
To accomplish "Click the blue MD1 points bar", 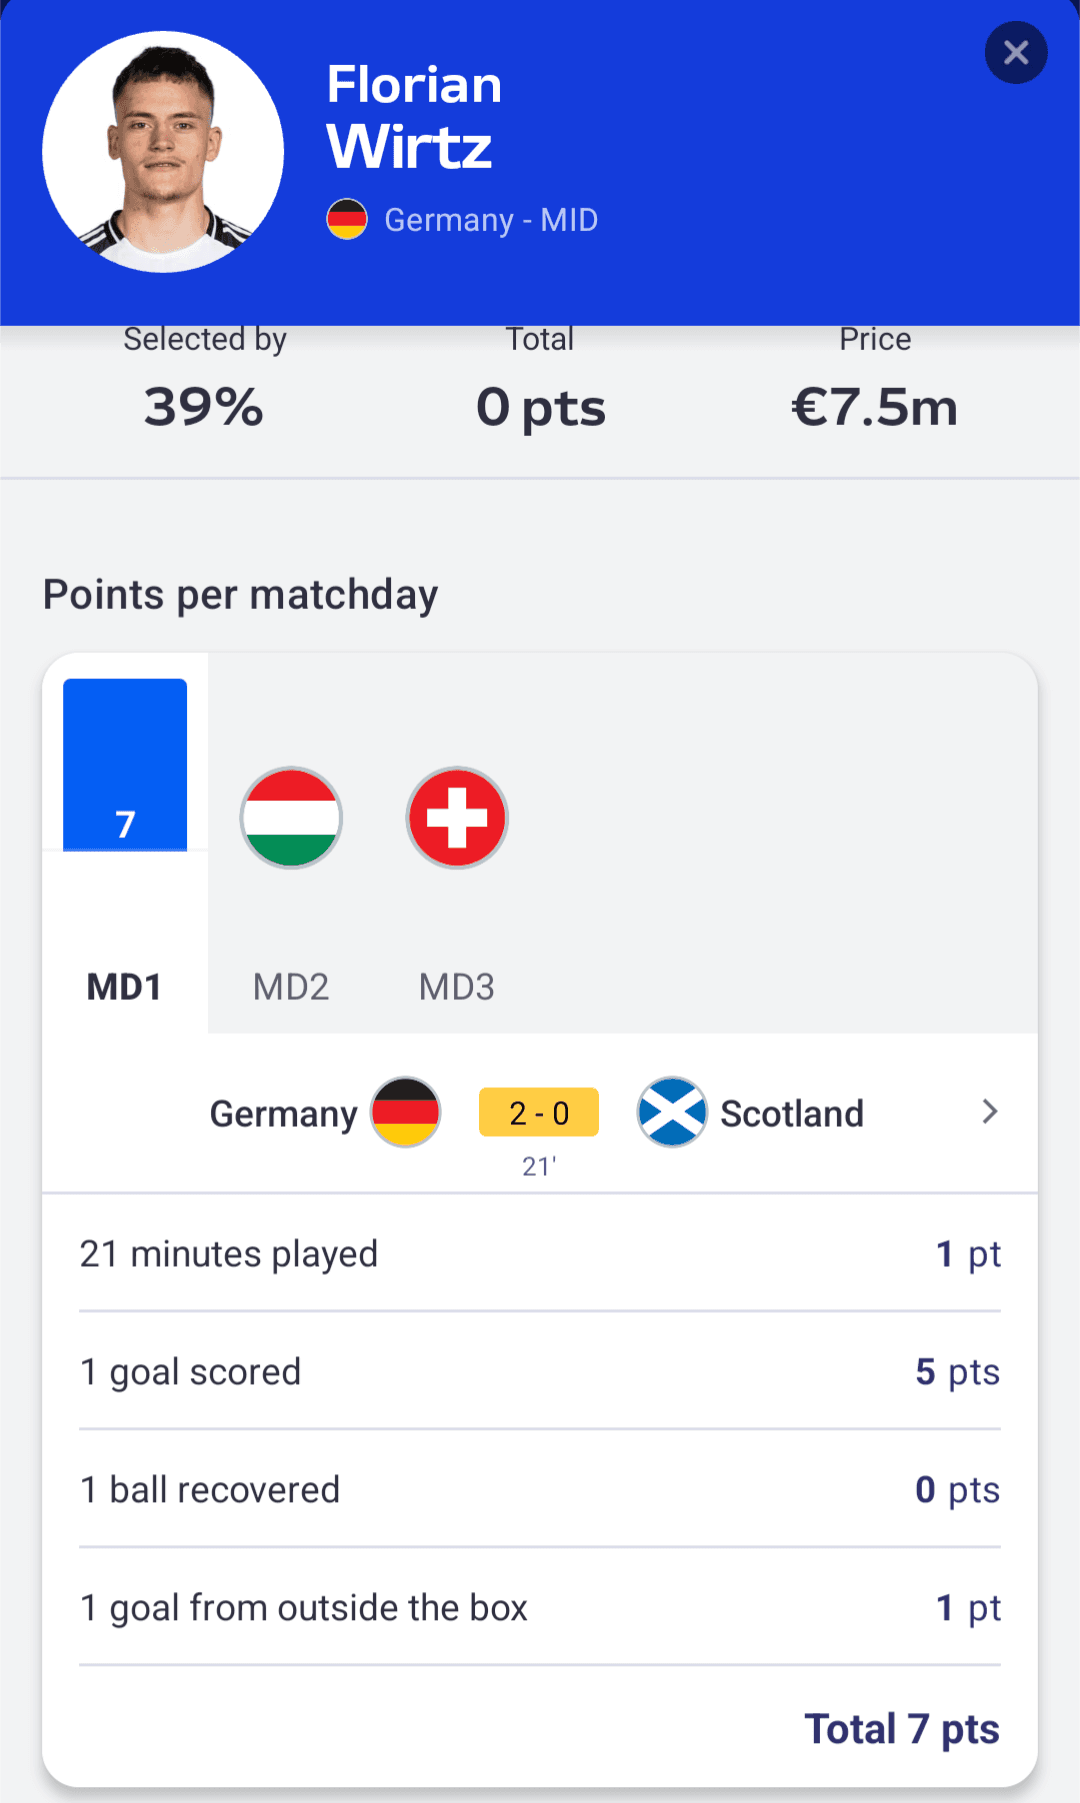I will [x=125, y=765].
